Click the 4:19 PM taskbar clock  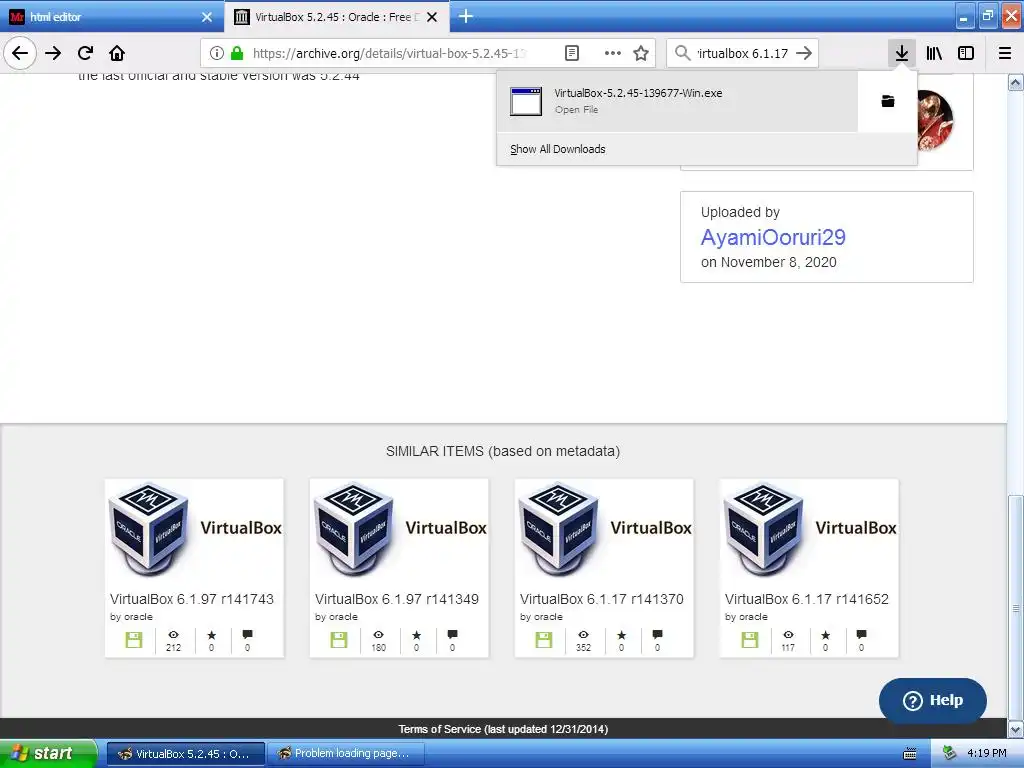987,753
